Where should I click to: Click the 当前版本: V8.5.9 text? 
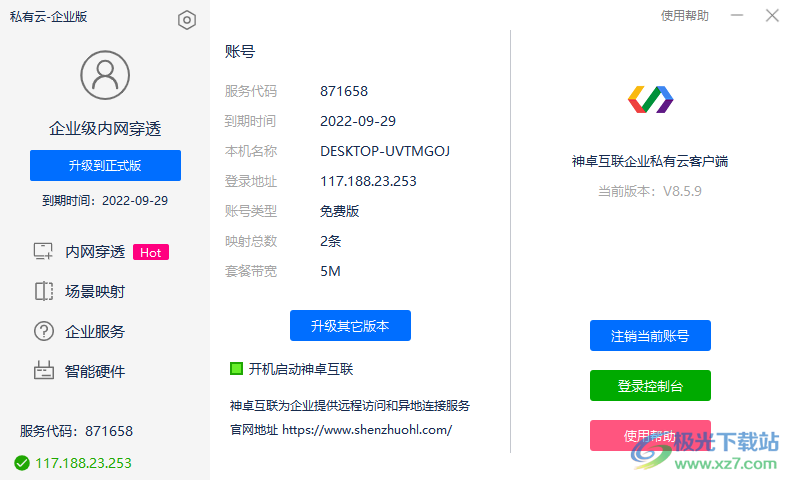pos(649,191)
